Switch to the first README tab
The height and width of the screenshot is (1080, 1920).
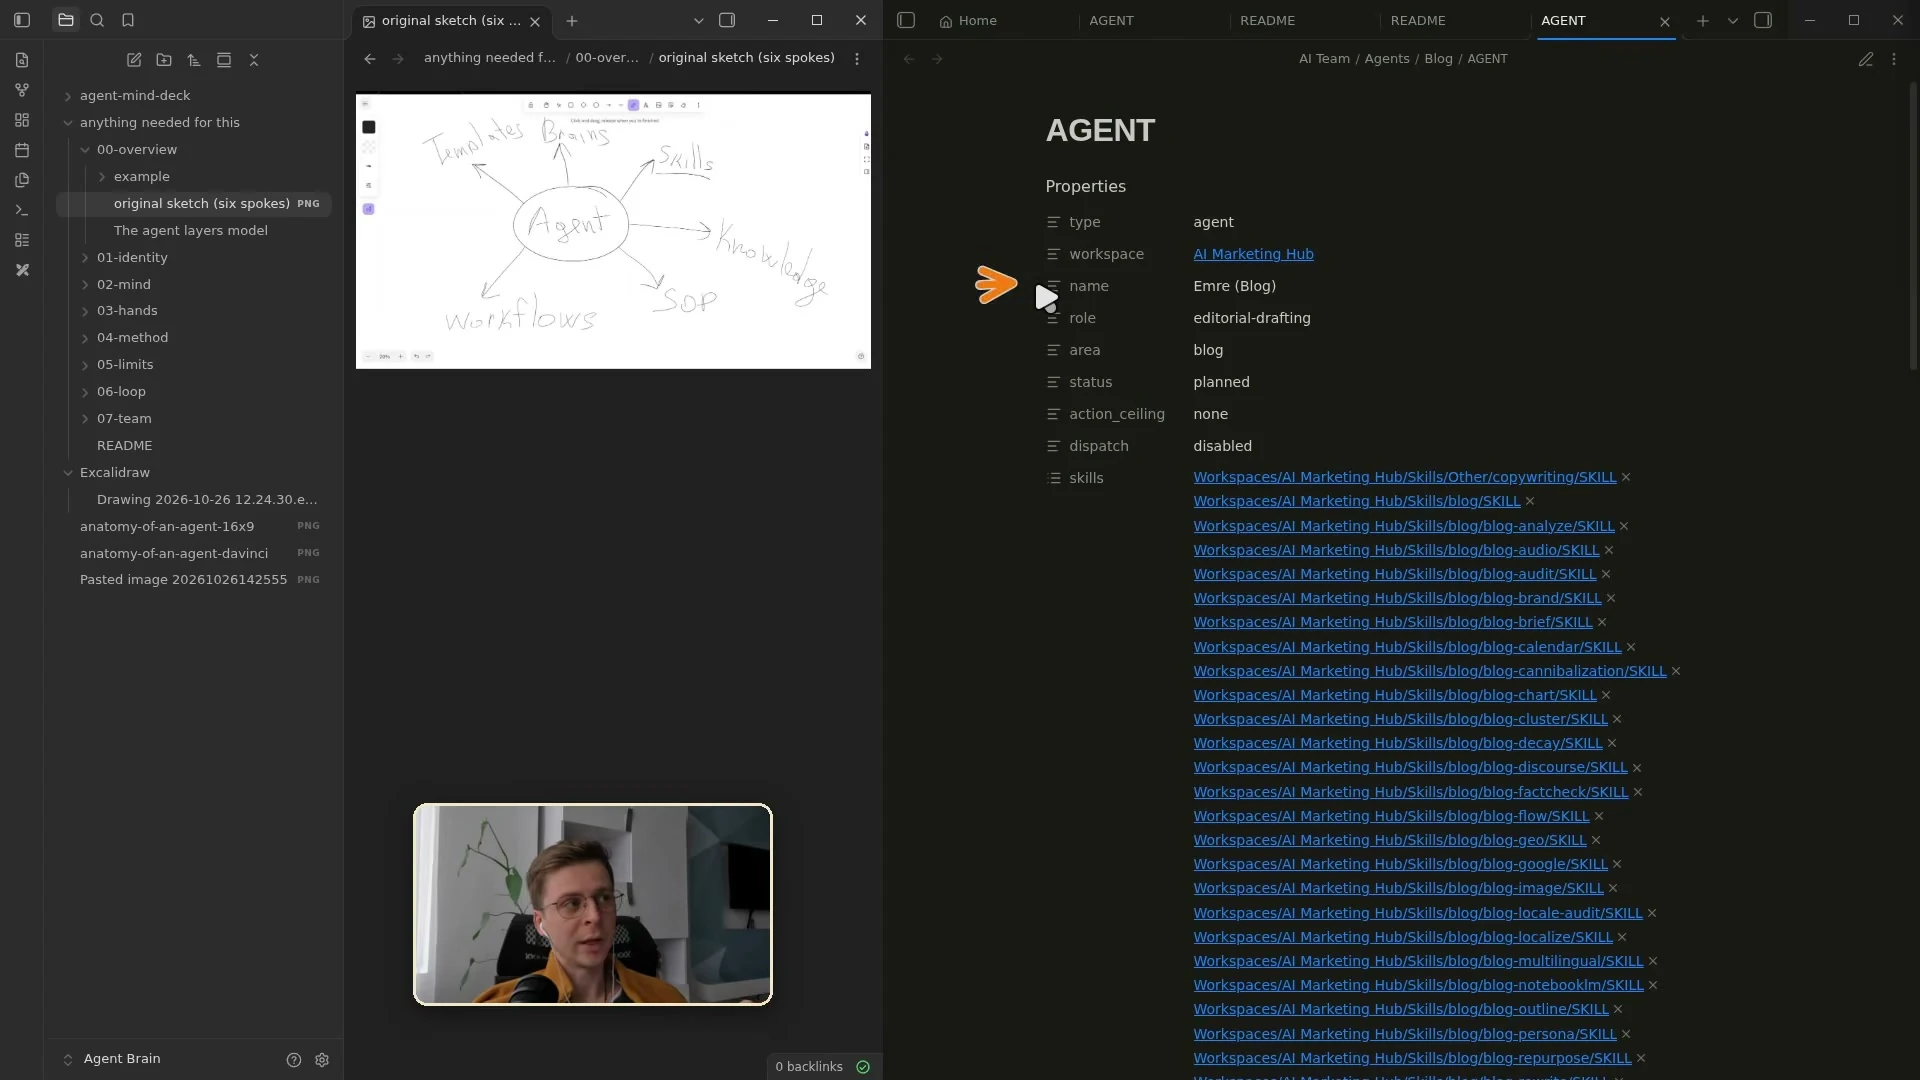tap(1267, 20)
